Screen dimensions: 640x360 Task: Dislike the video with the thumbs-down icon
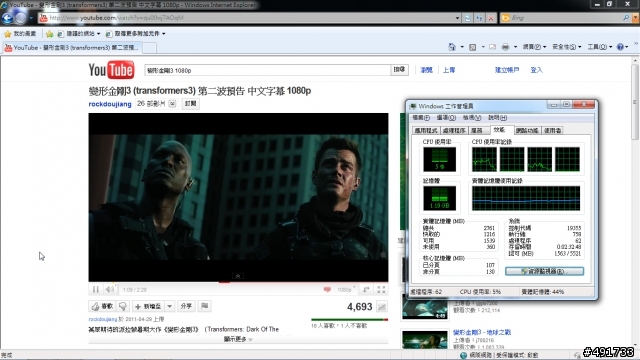123,306
